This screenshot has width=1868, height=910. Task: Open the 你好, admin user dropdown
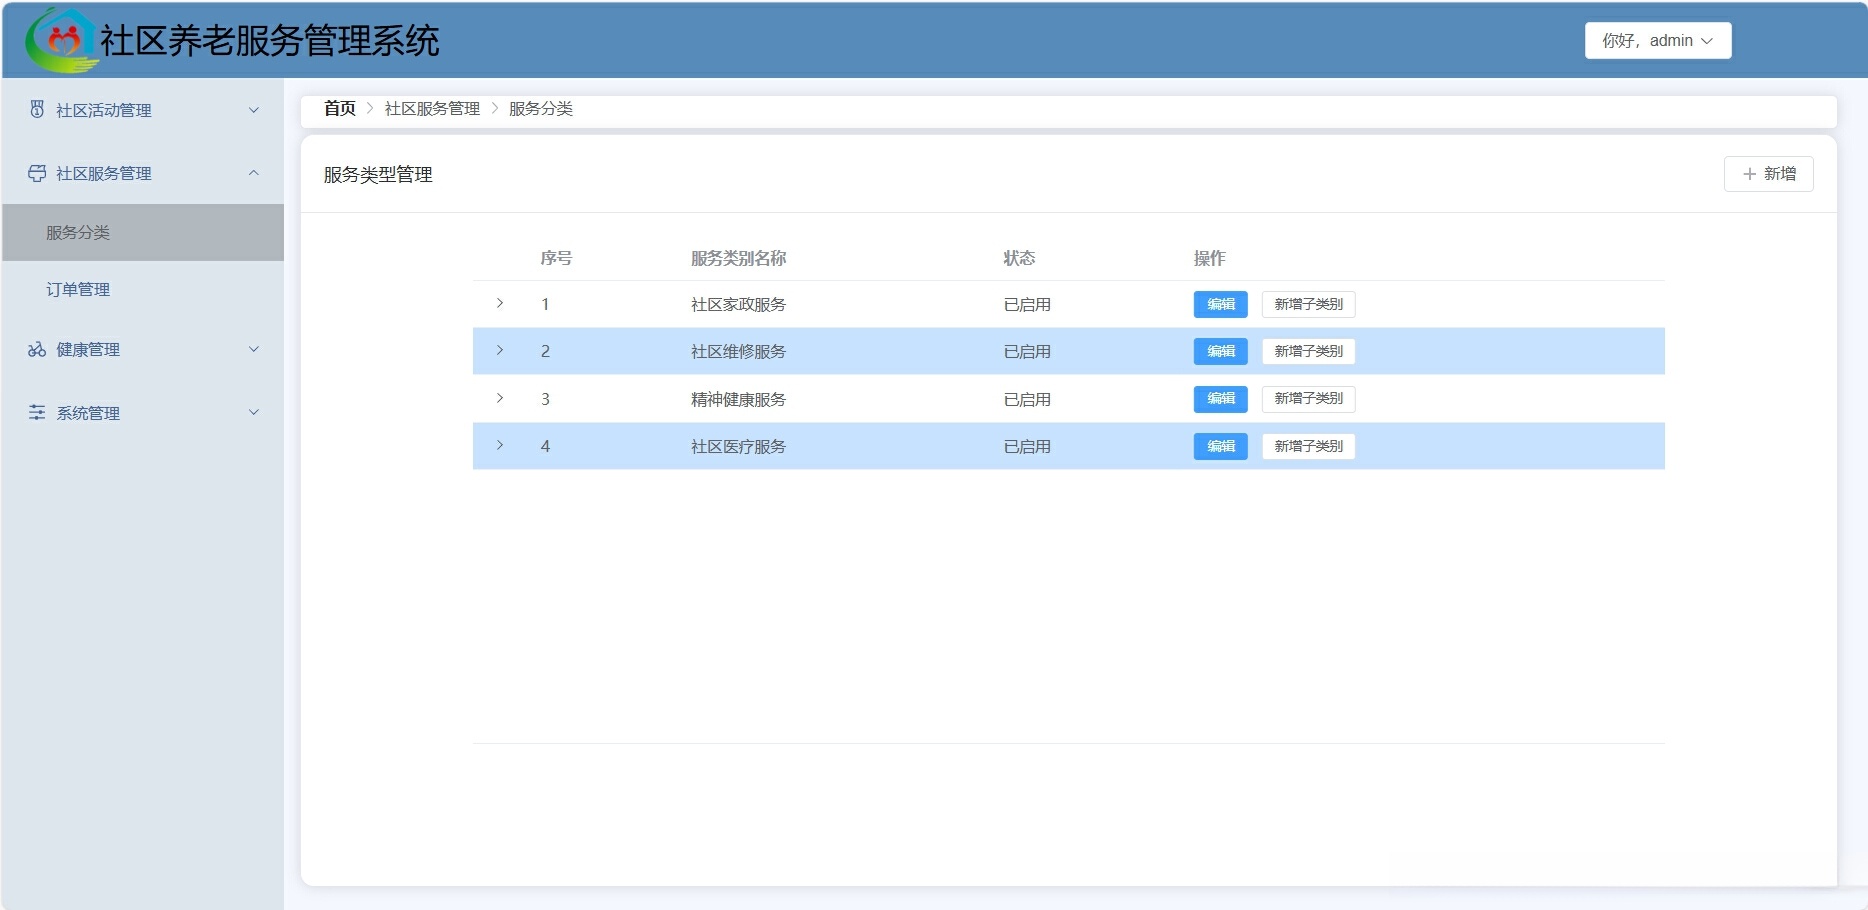click(1657, 41)
